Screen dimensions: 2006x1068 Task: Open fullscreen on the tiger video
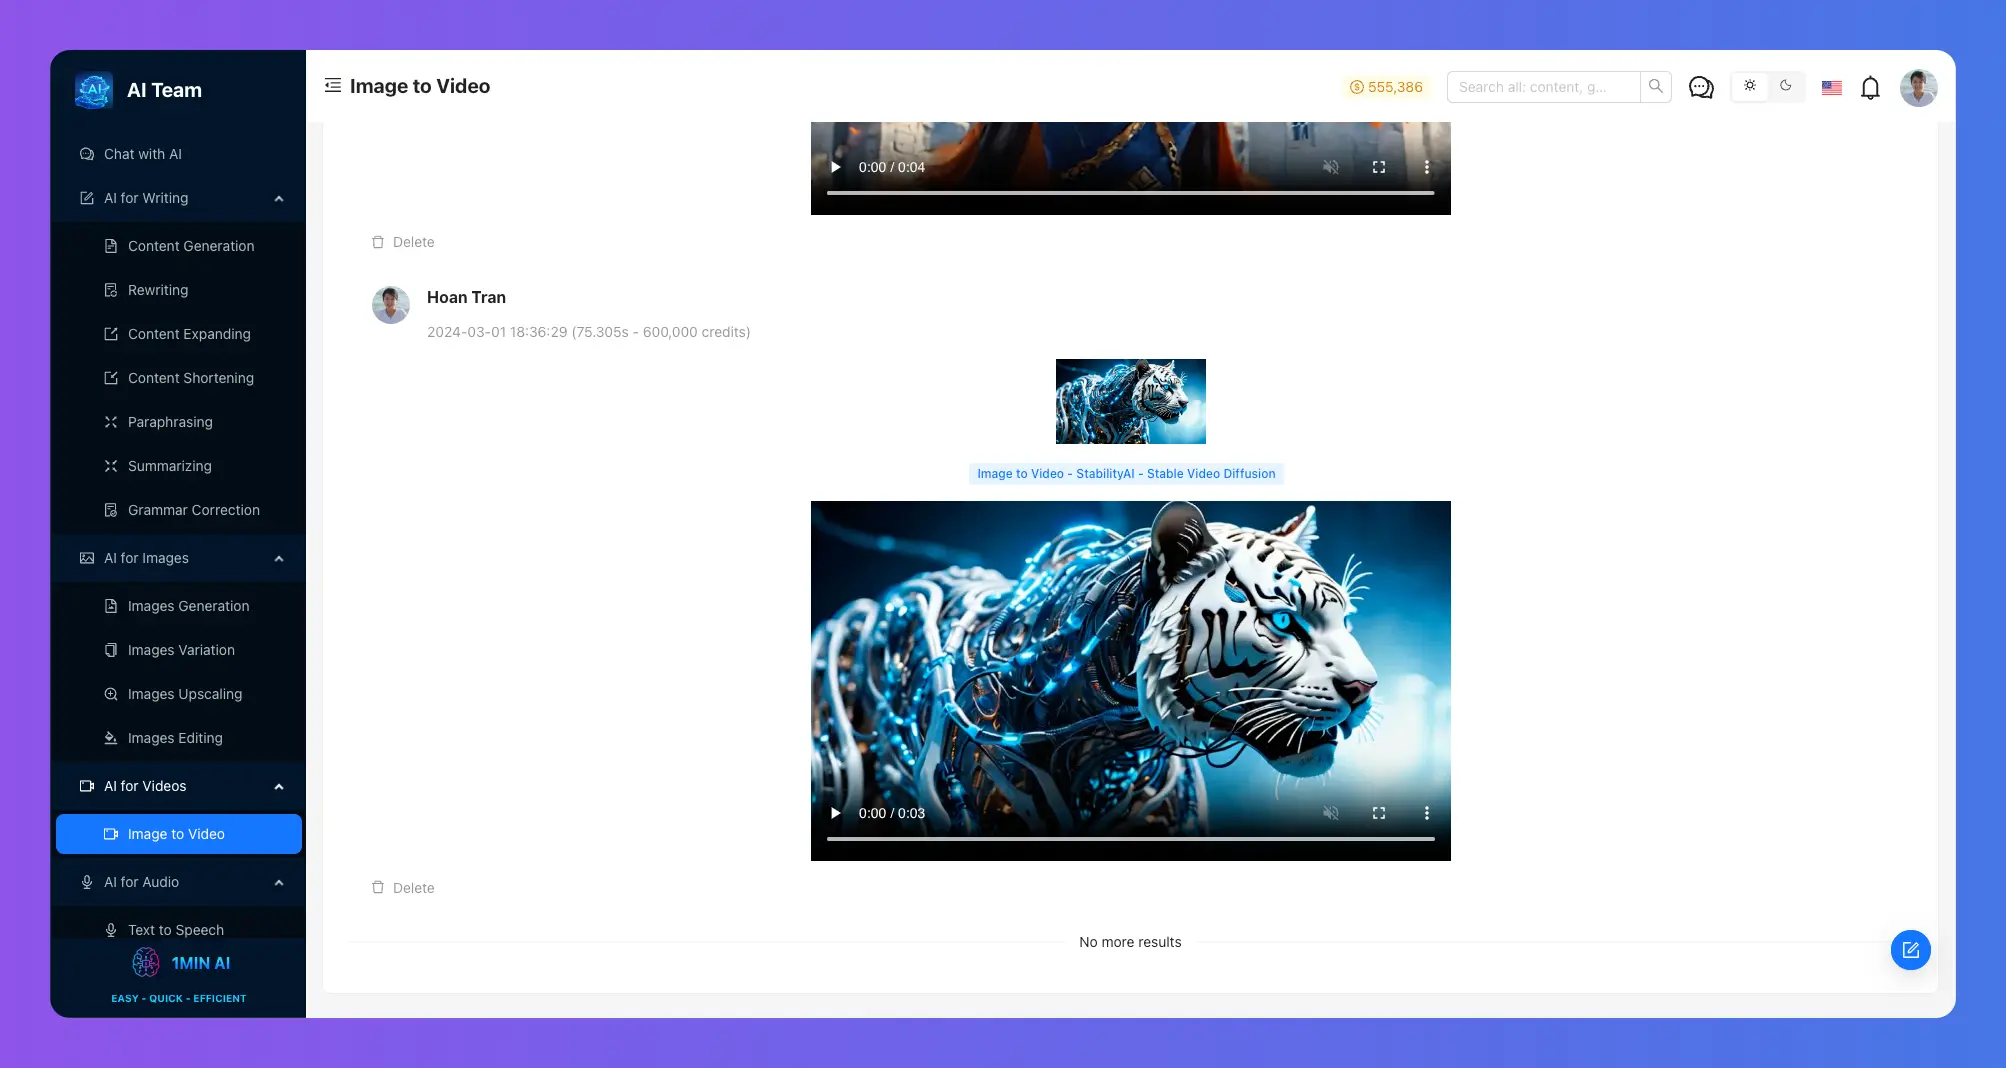[x=1379, y=813]
